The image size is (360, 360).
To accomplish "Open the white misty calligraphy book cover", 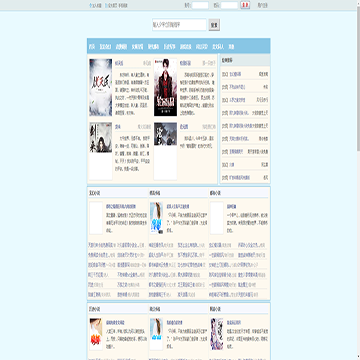I will 101,87.
